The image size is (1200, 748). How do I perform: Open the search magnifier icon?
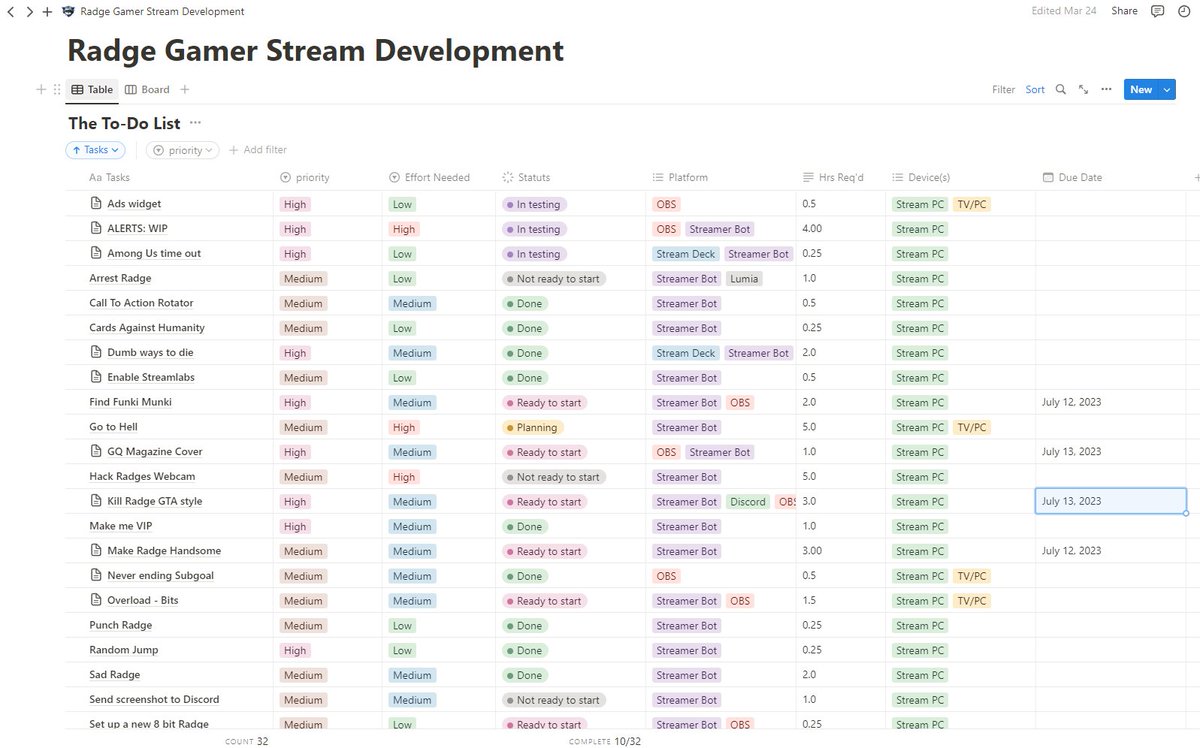pyautogui.click(x=1061, y=89)
